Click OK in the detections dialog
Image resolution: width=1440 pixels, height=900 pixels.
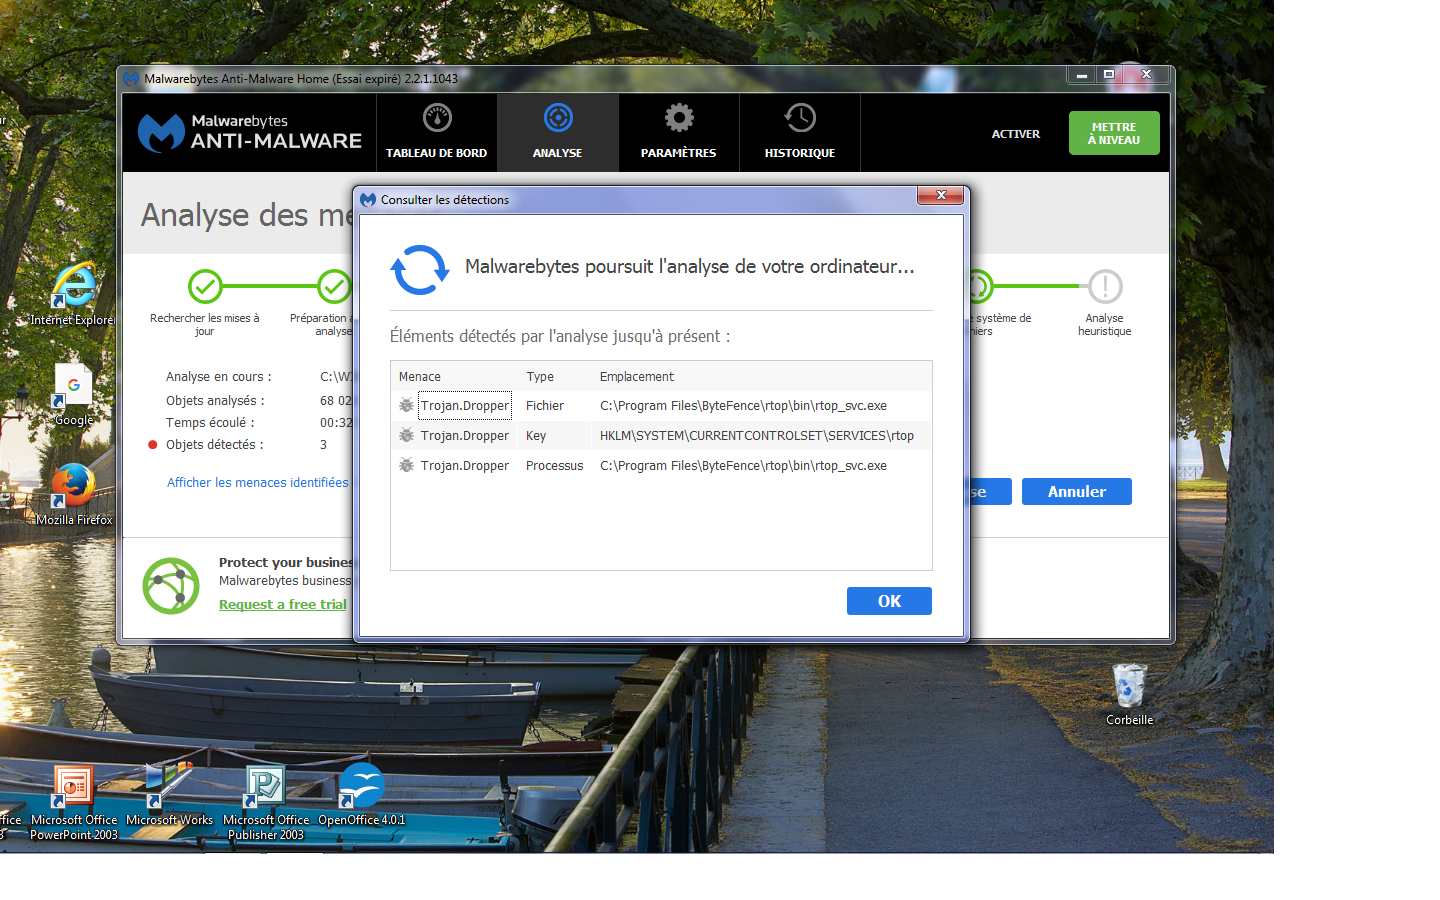[889, 601]
